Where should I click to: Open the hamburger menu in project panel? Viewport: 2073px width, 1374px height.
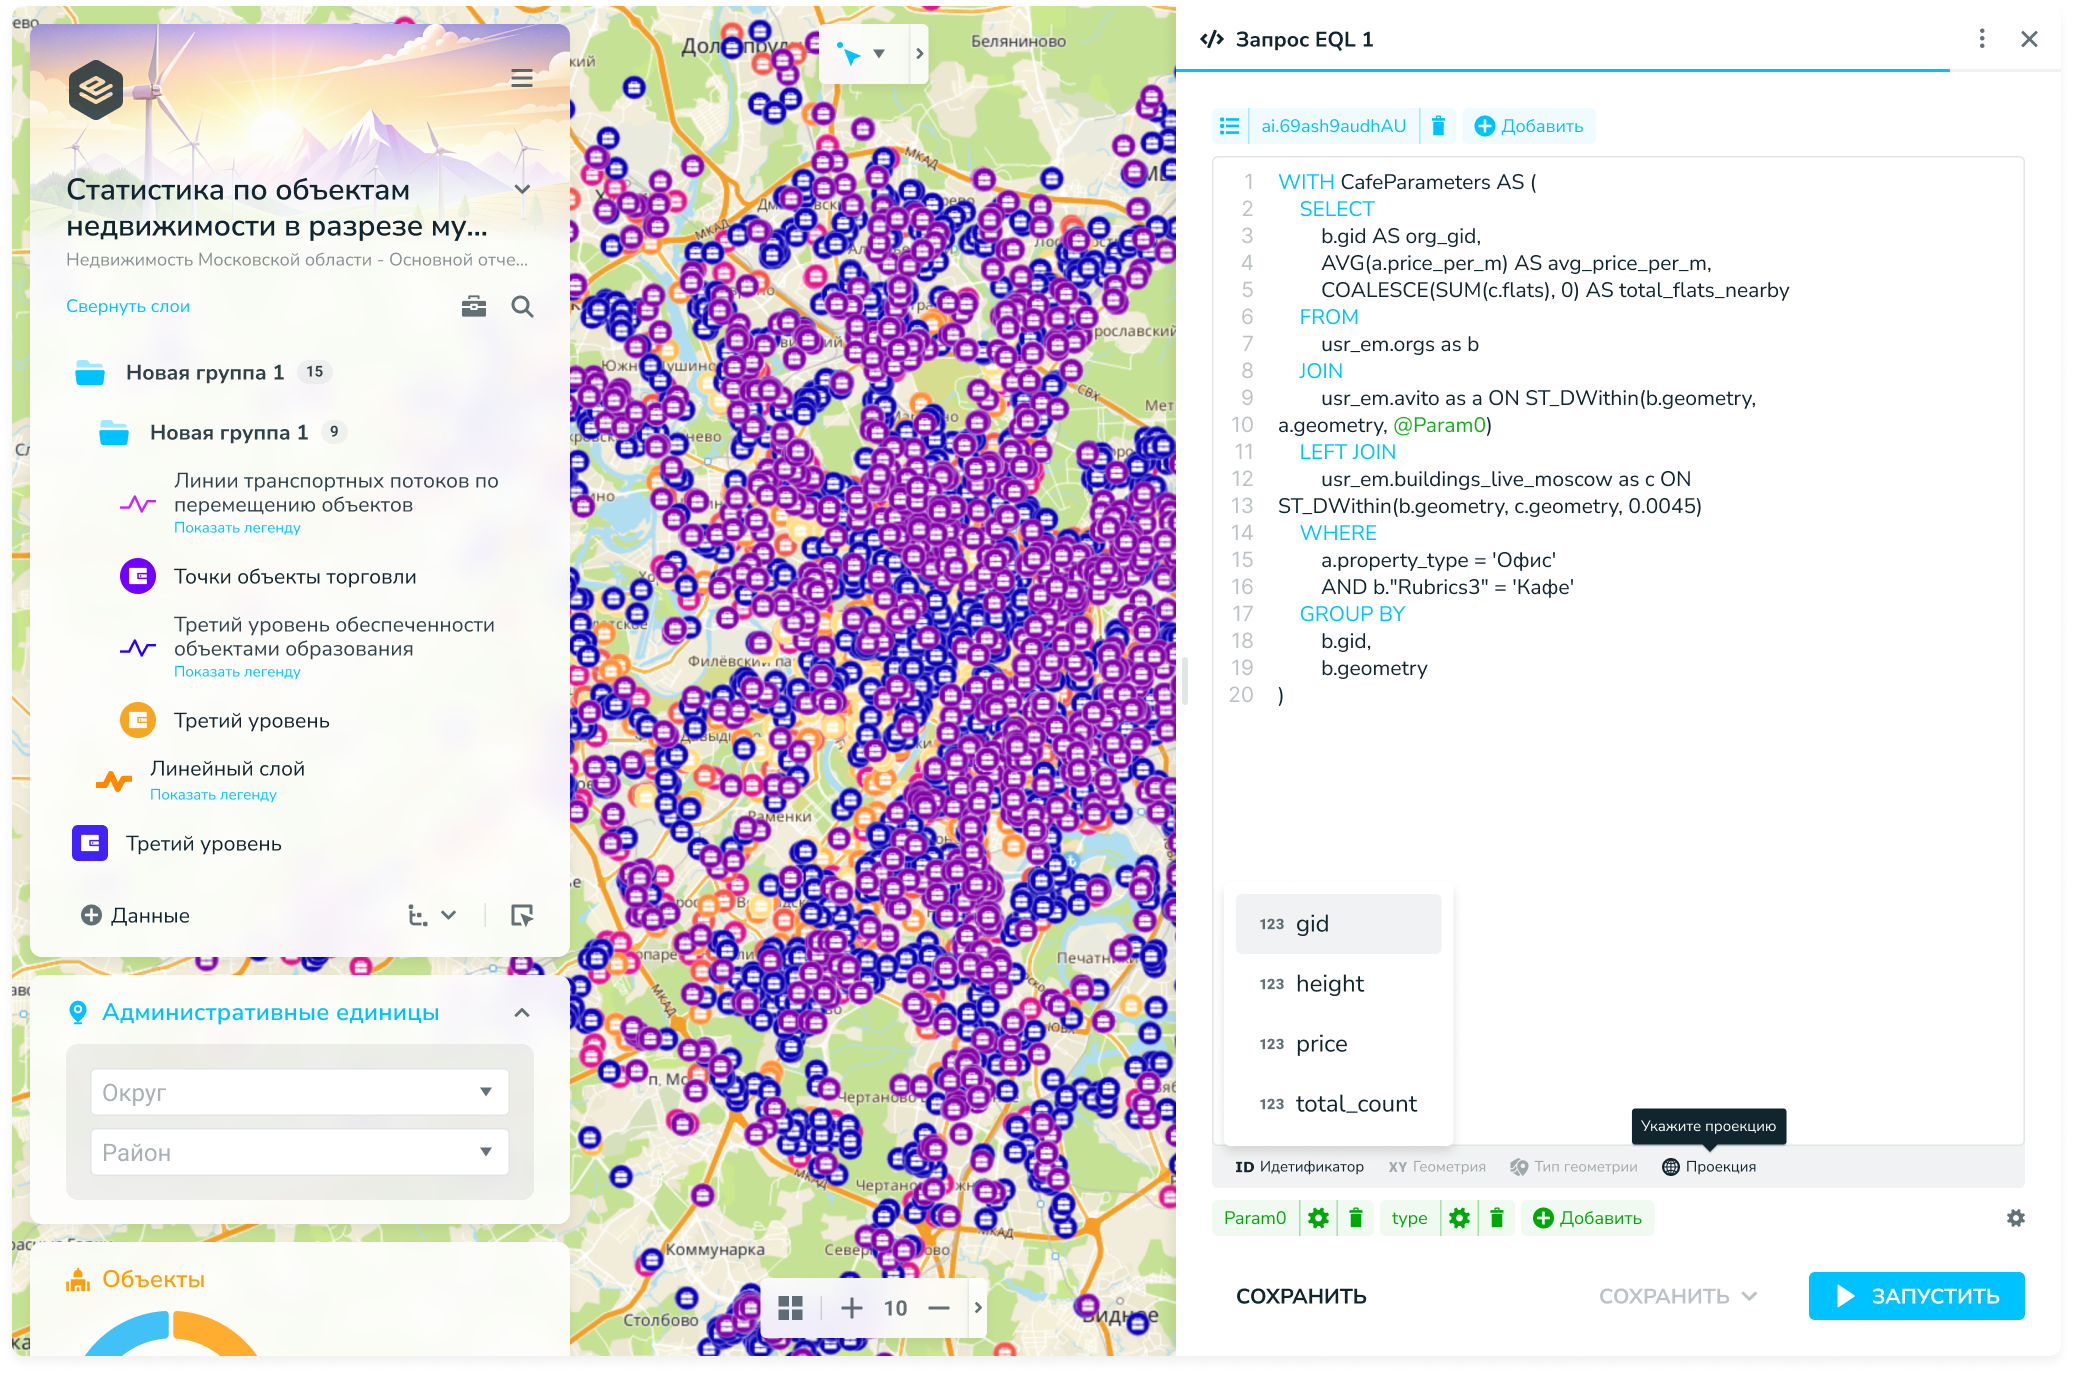(521, 79)
